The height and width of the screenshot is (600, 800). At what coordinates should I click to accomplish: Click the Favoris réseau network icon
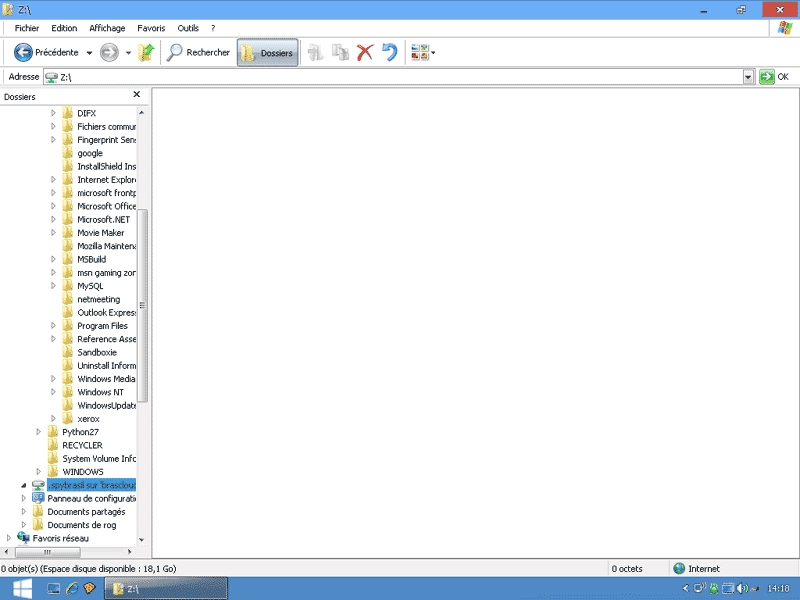point(23,537)
